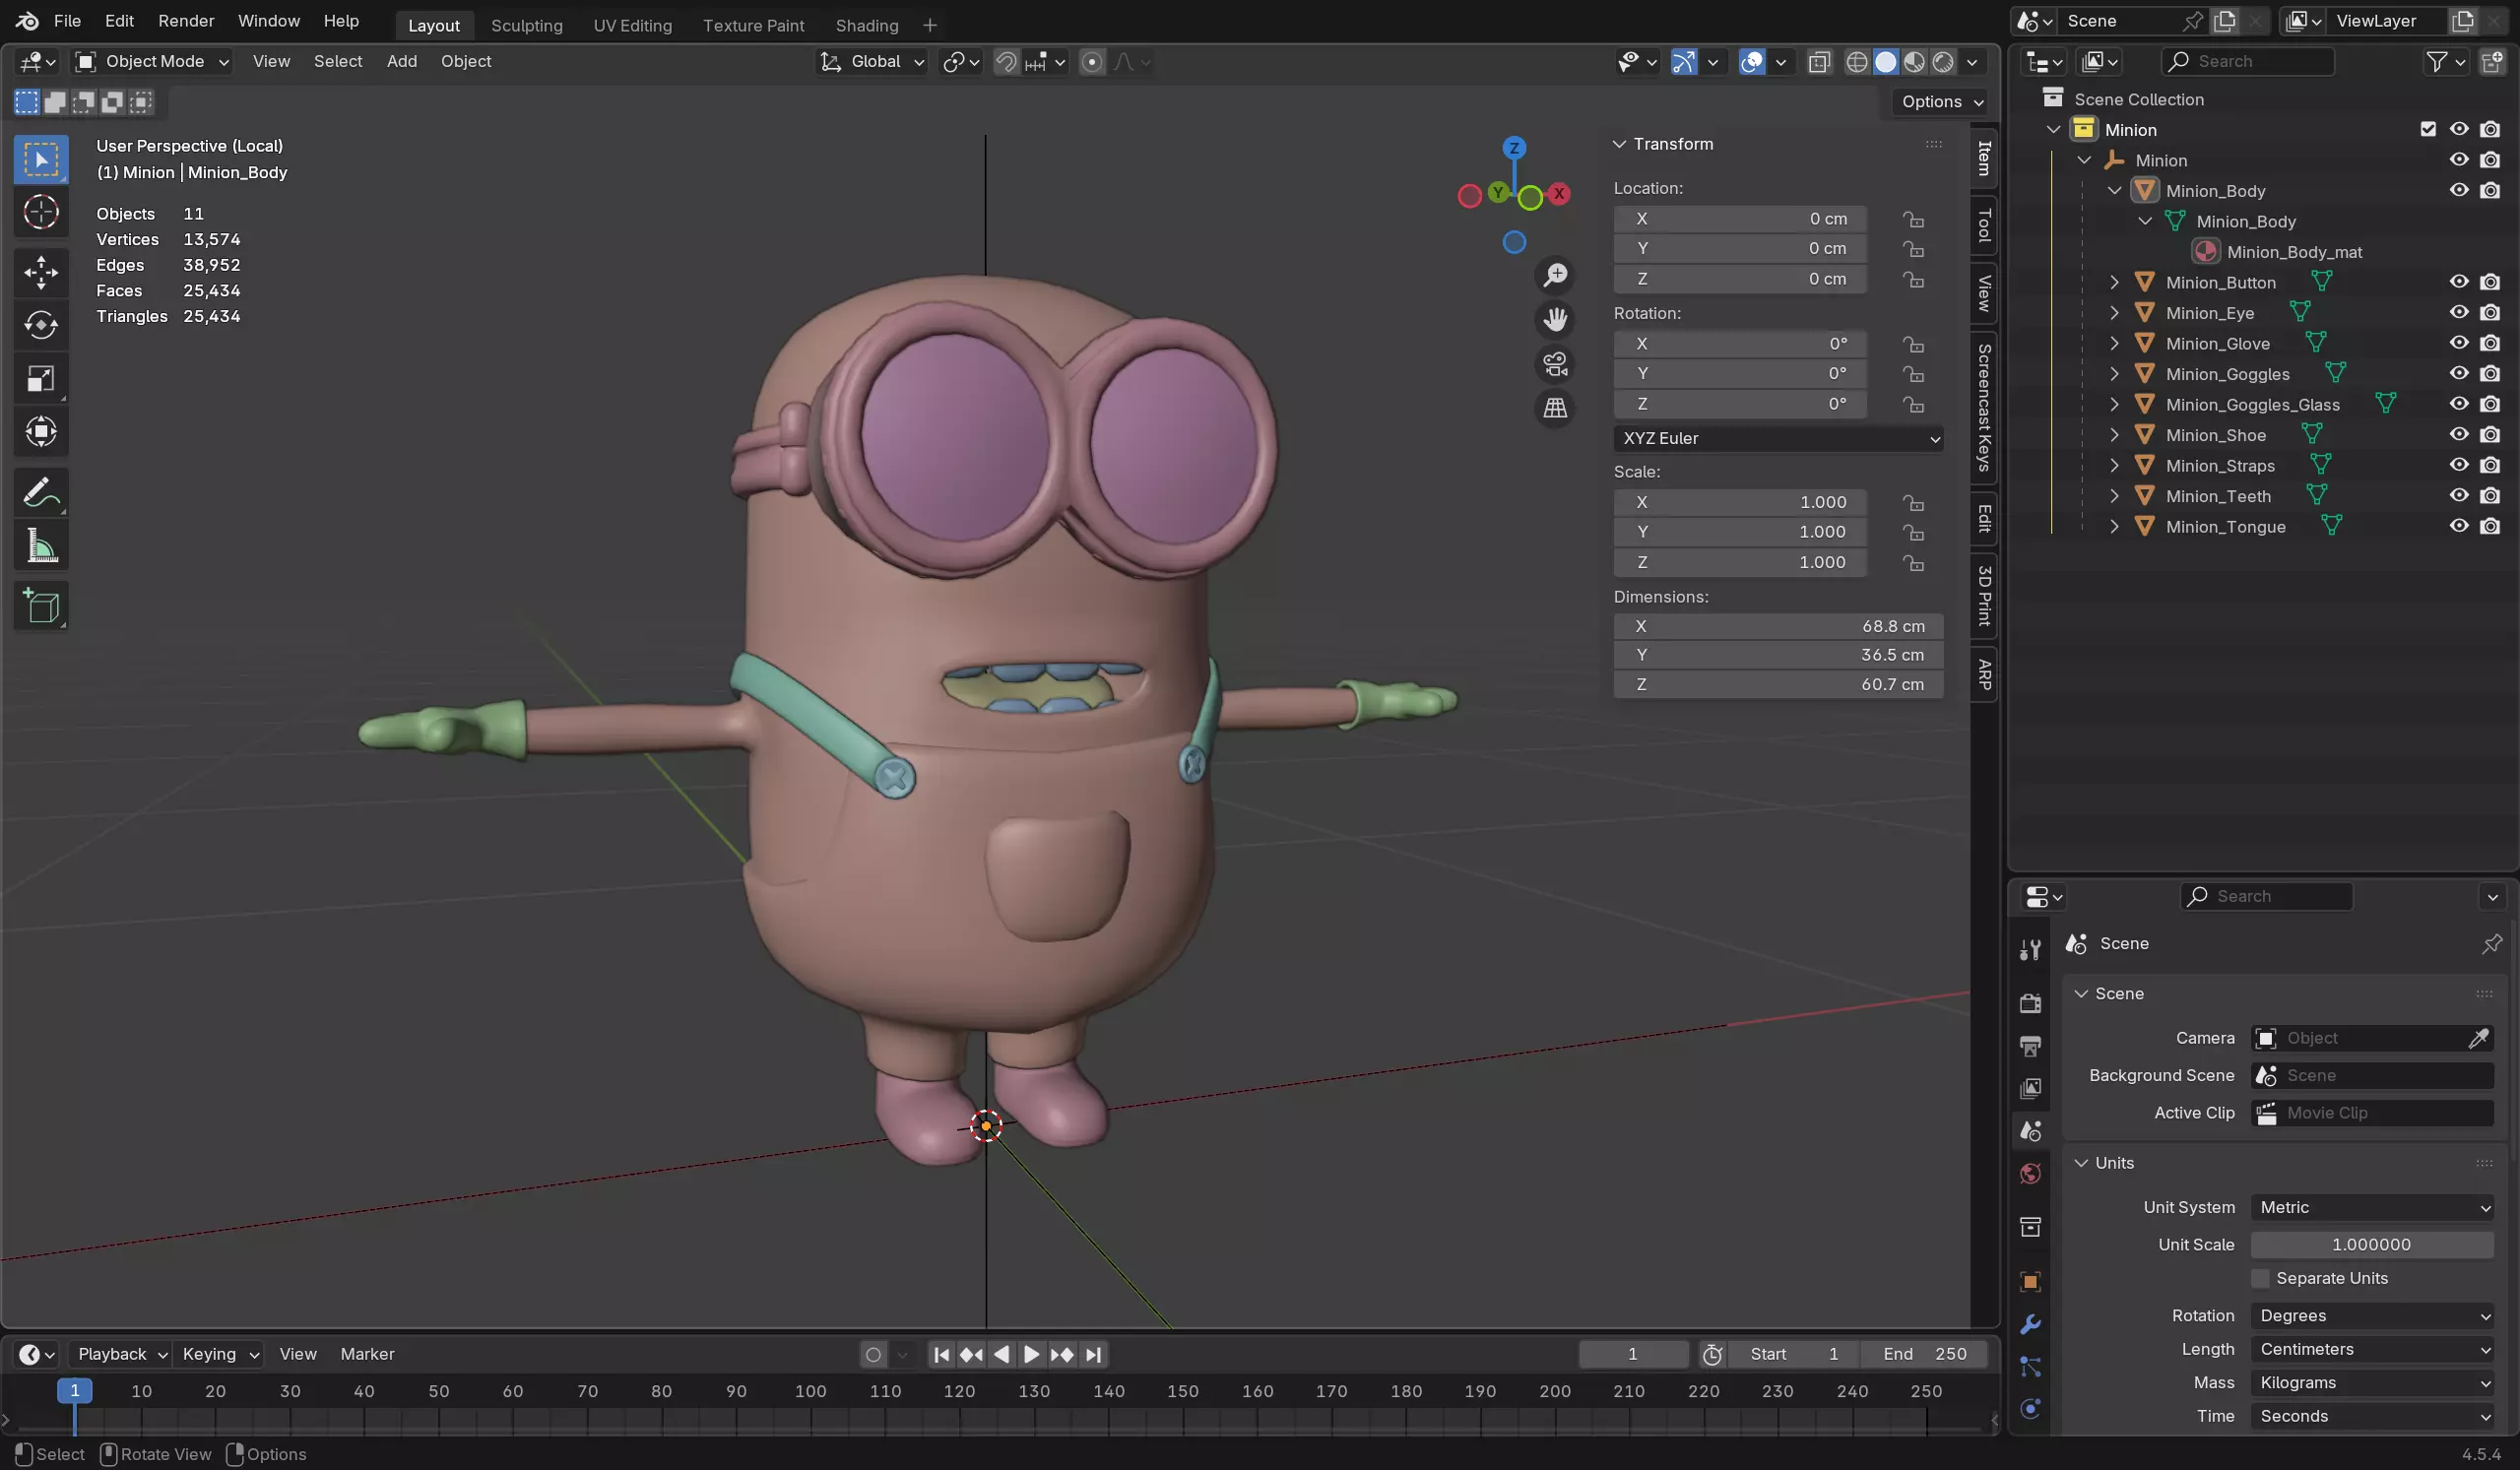Select the Add Cube tool

(x=41, y=606)
